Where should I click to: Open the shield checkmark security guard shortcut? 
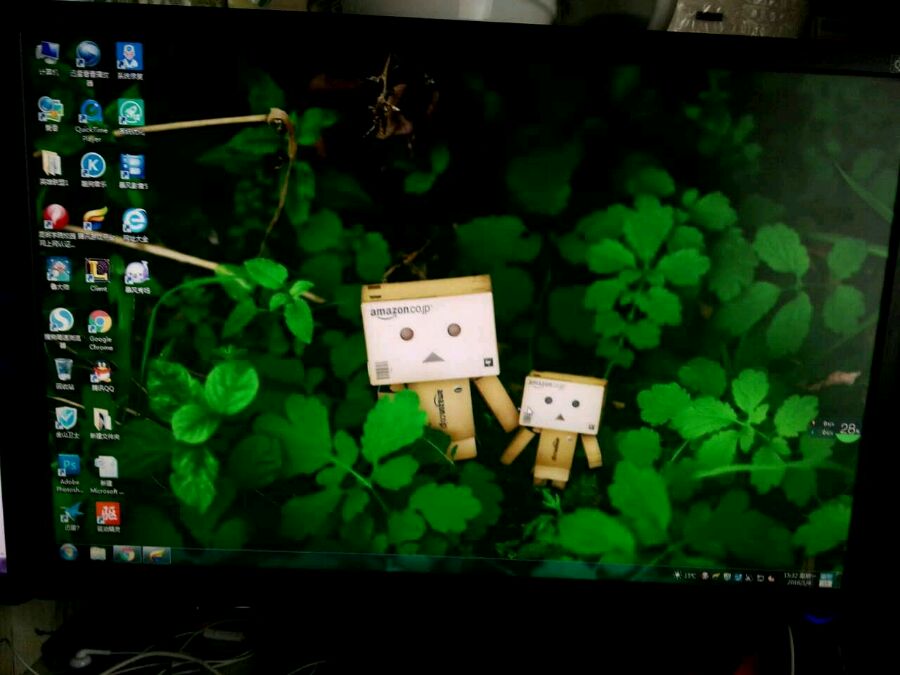pyautogui.click(x=66, y=422)
